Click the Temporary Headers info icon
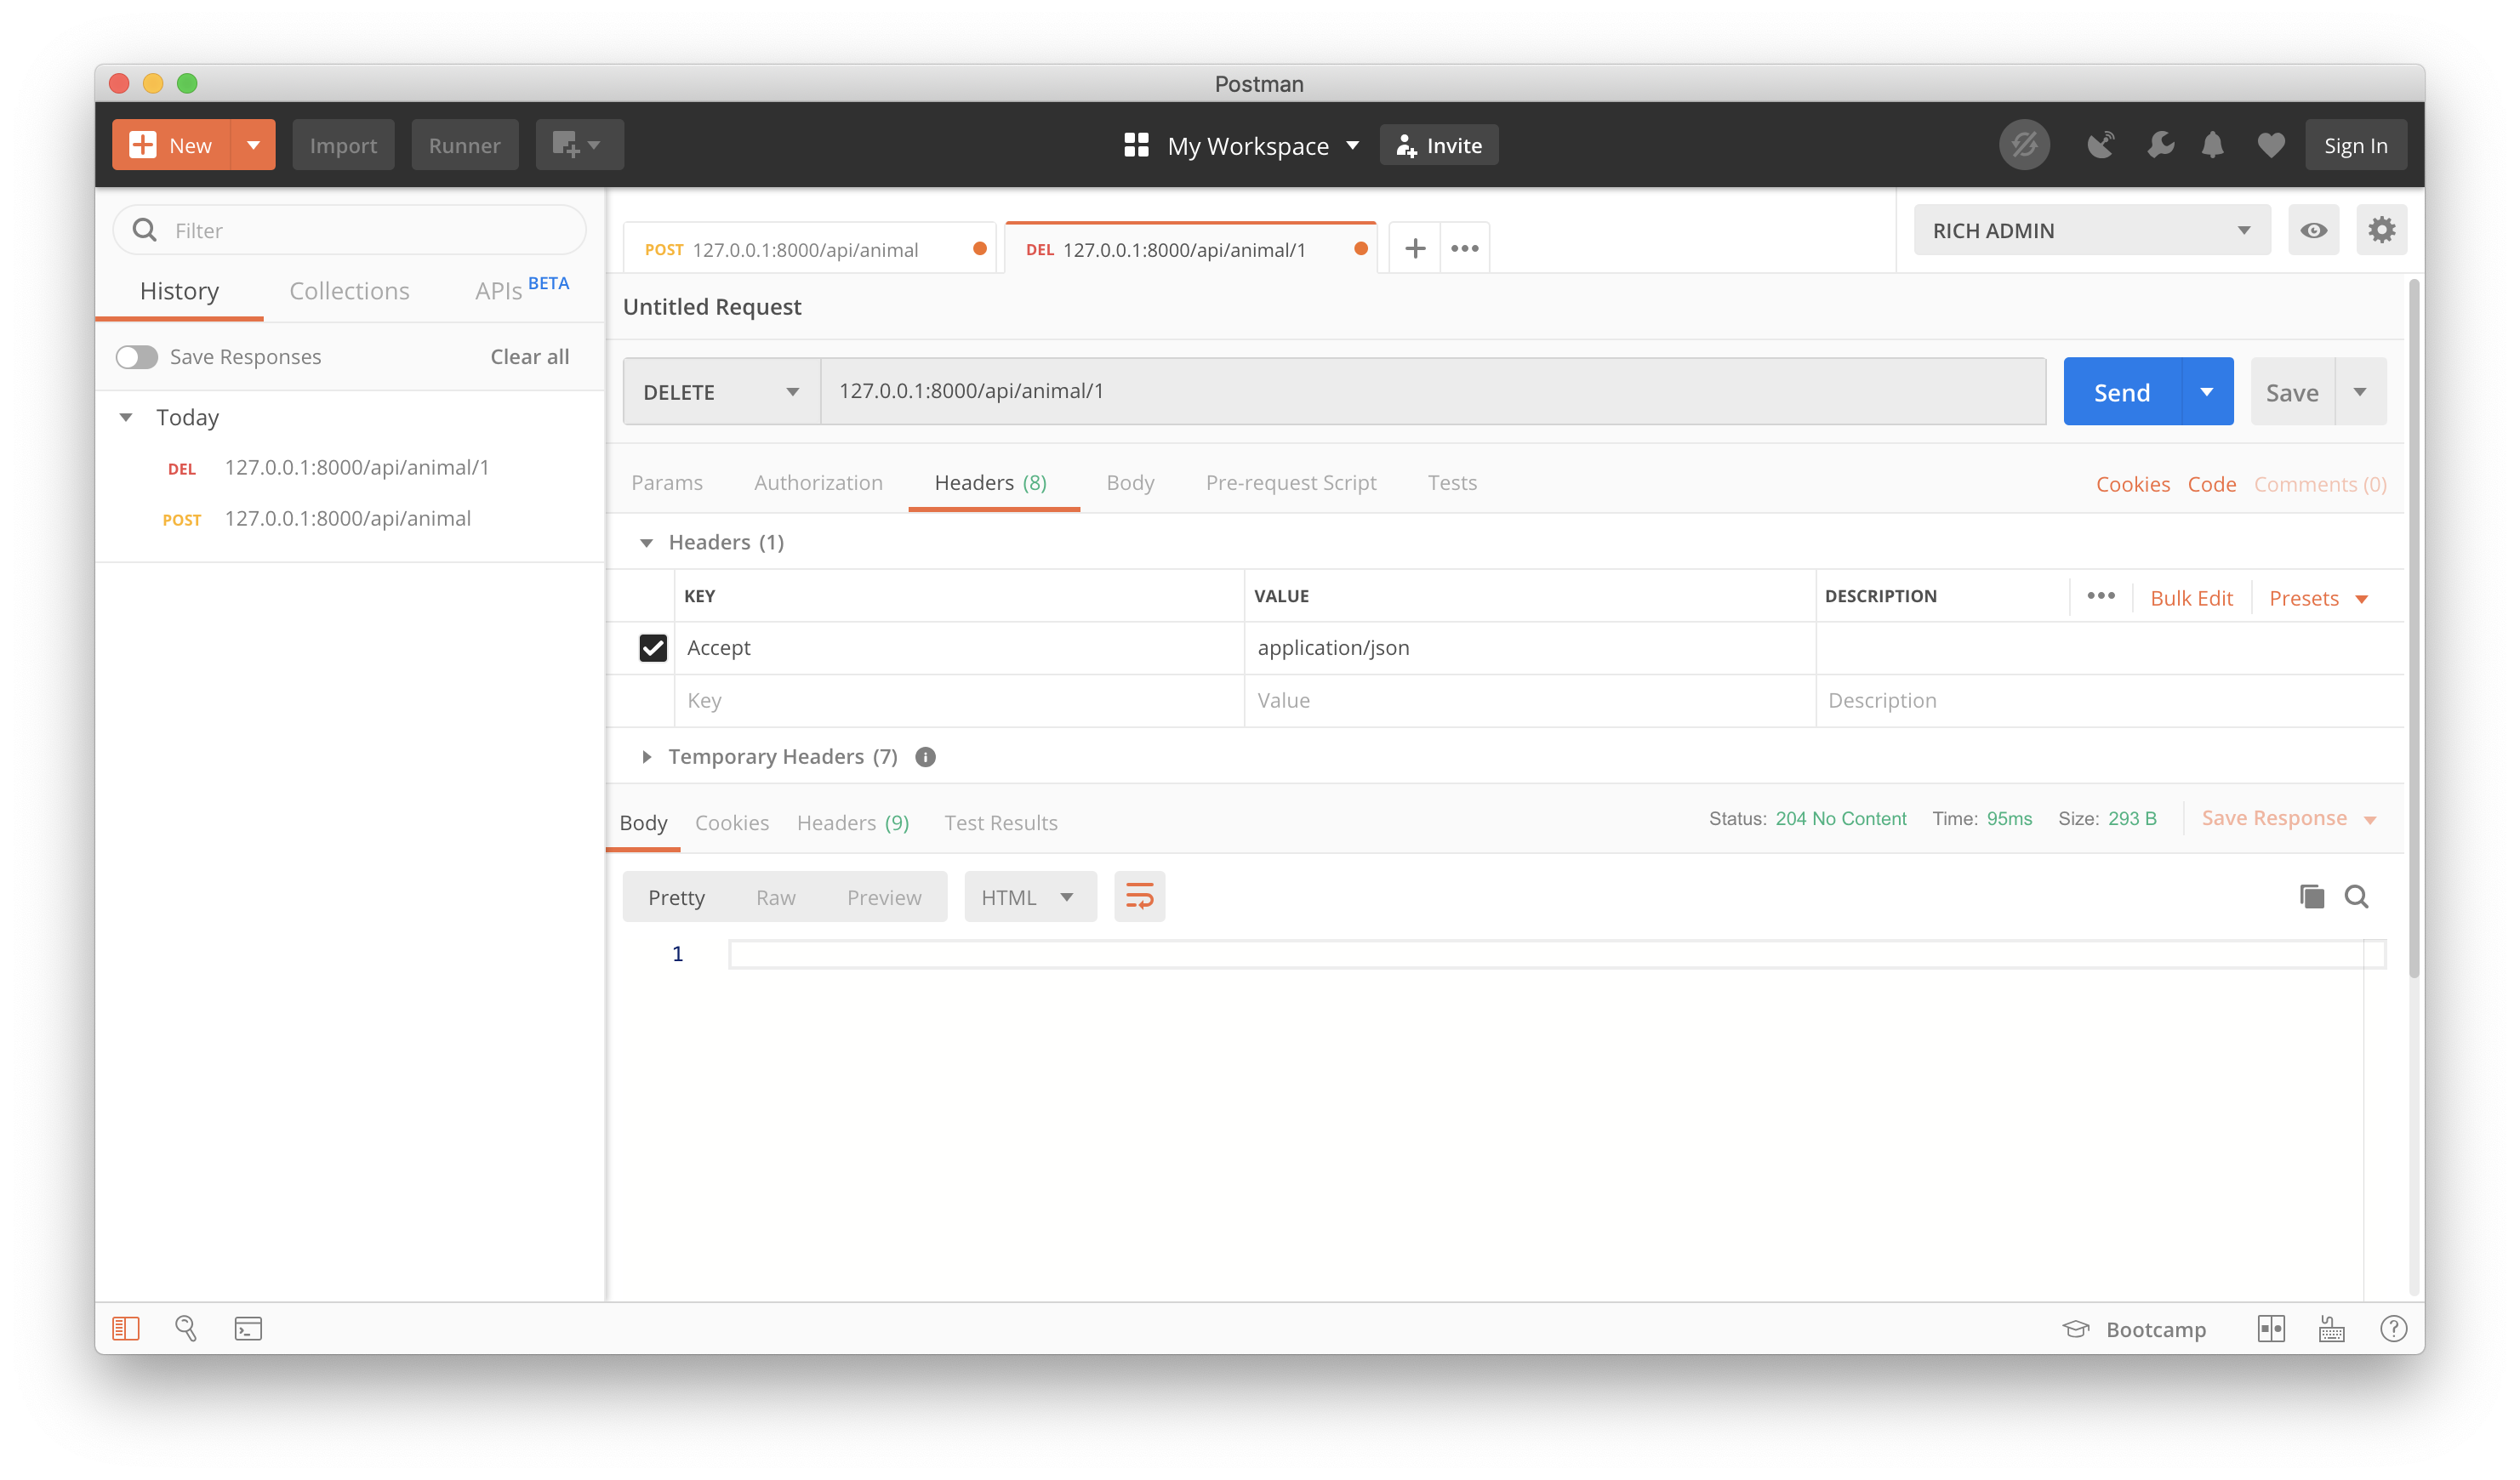This screenshot has height=1480, width=2520. (x=925, y=757)
